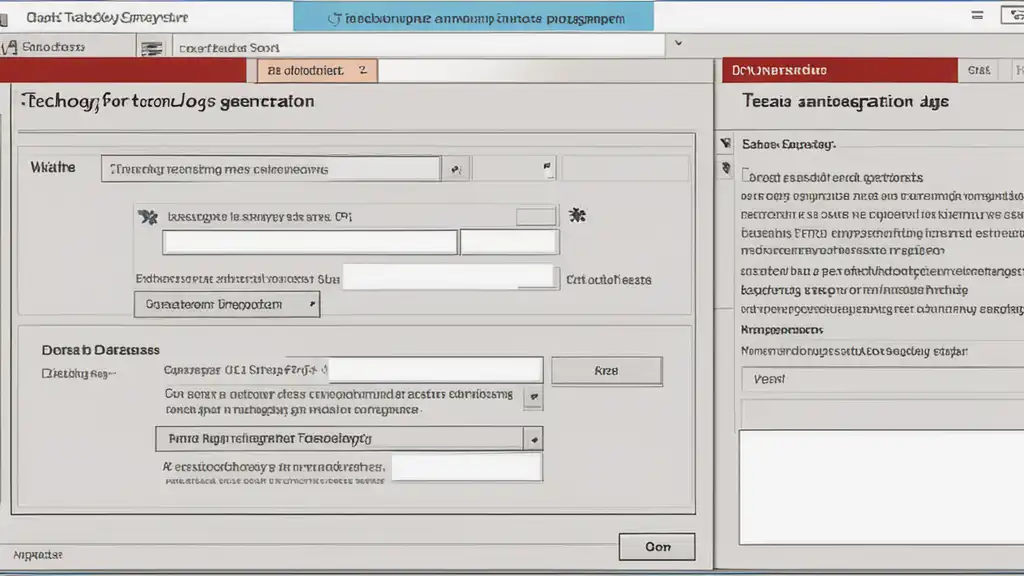Image resolution: width=1024 pixels, height=576 pixels.
Task: Click the gear-like icon right of the inner panel
Action: (577, 215)
